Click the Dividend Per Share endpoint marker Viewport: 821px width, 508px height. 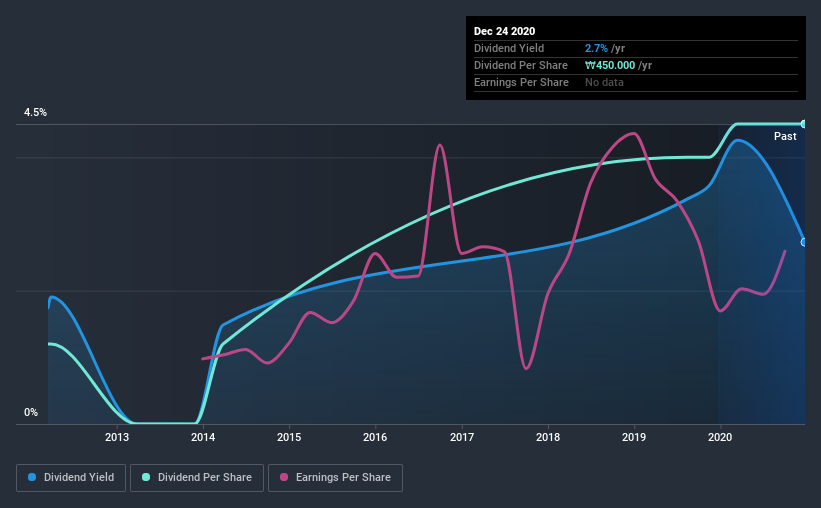804,124
